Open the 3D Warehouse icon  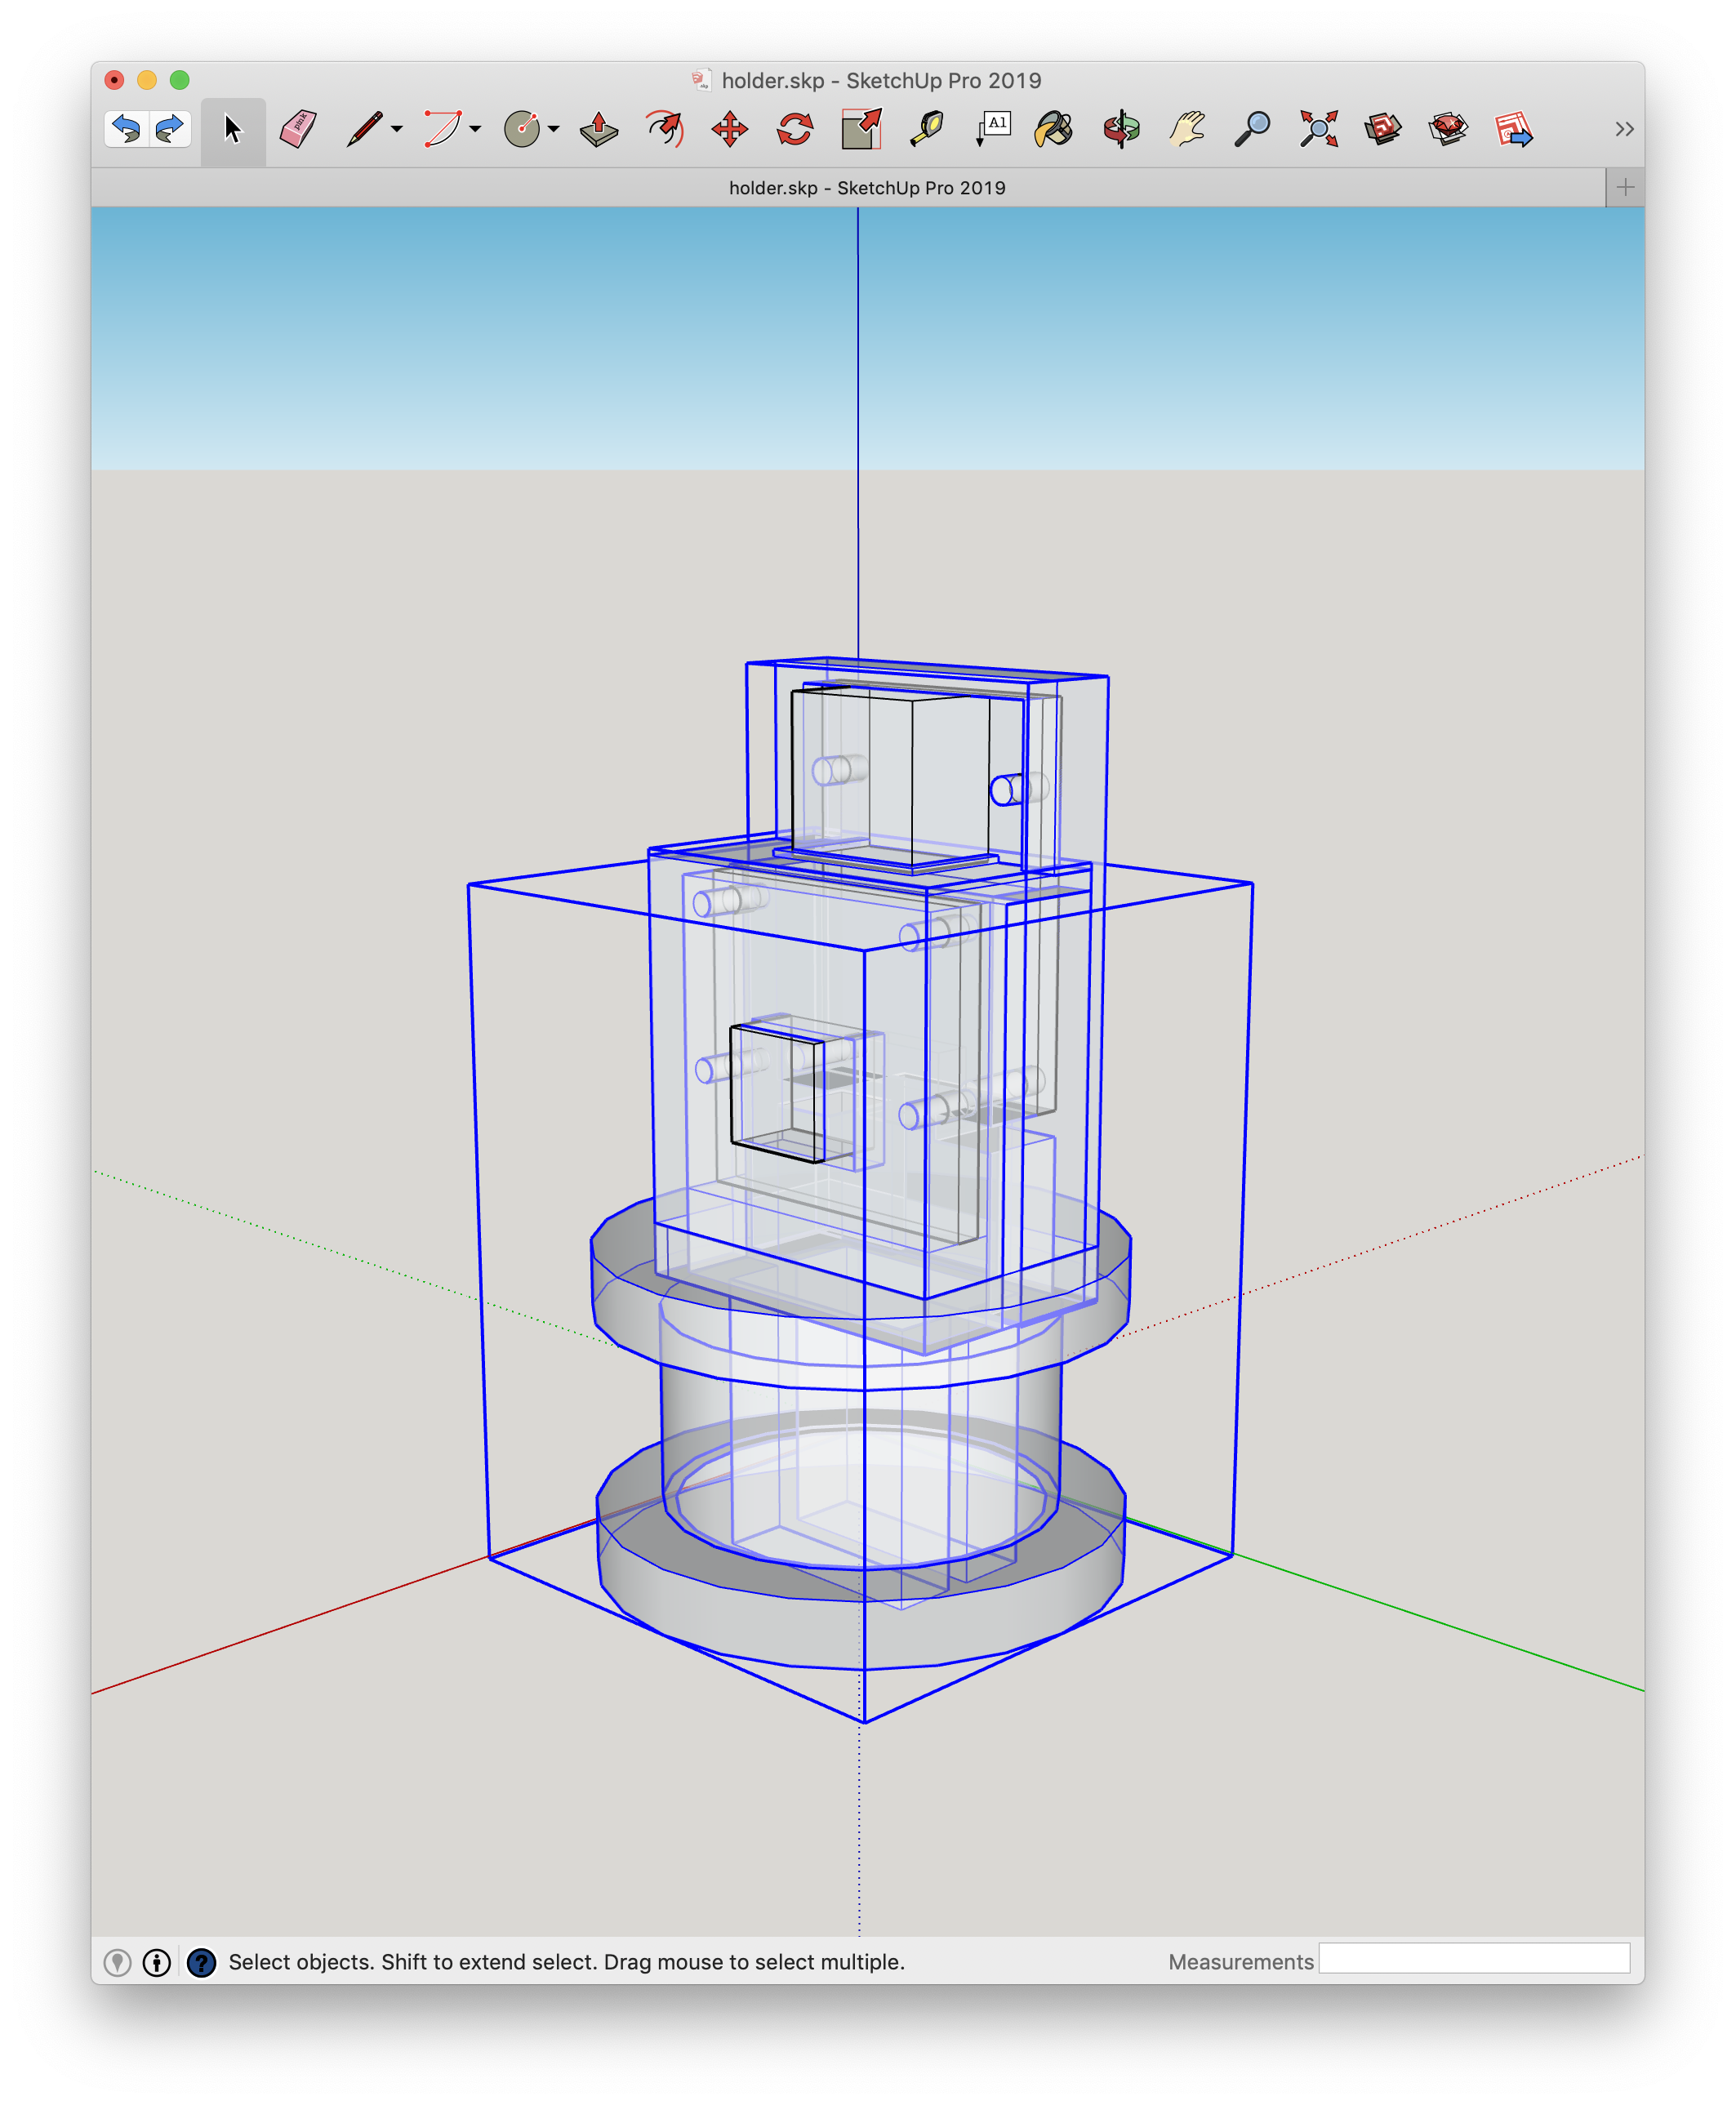[x=1383, y=130]
